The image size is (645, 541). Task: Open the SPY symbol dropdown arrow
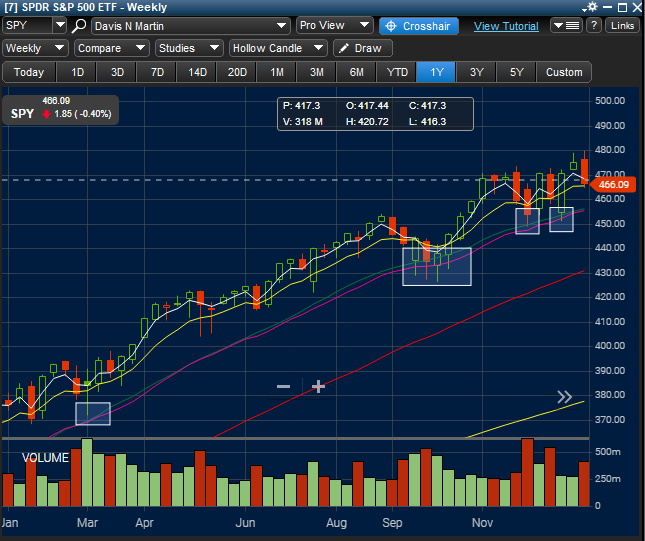coord(60,26)
